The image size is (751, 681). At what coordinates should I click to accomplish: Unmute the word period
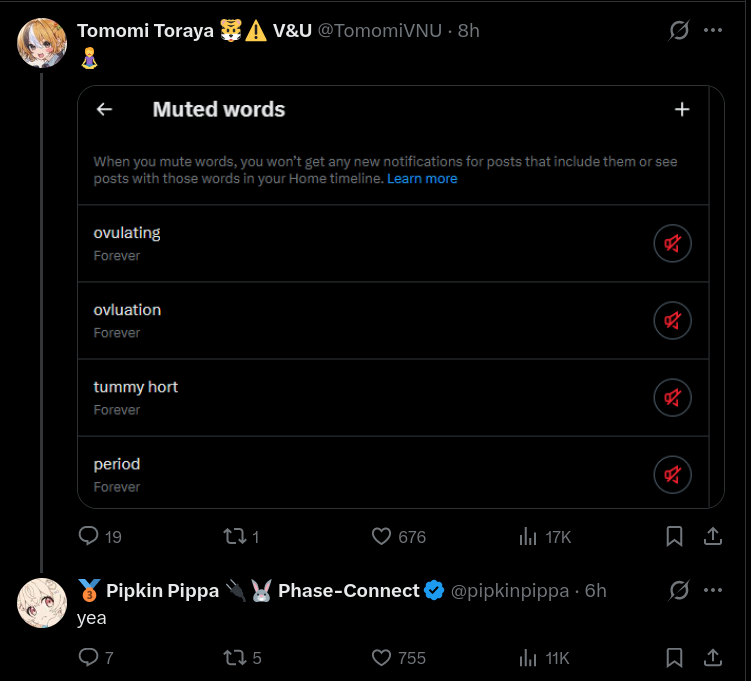pyautogui.click(x=672, y=475)
